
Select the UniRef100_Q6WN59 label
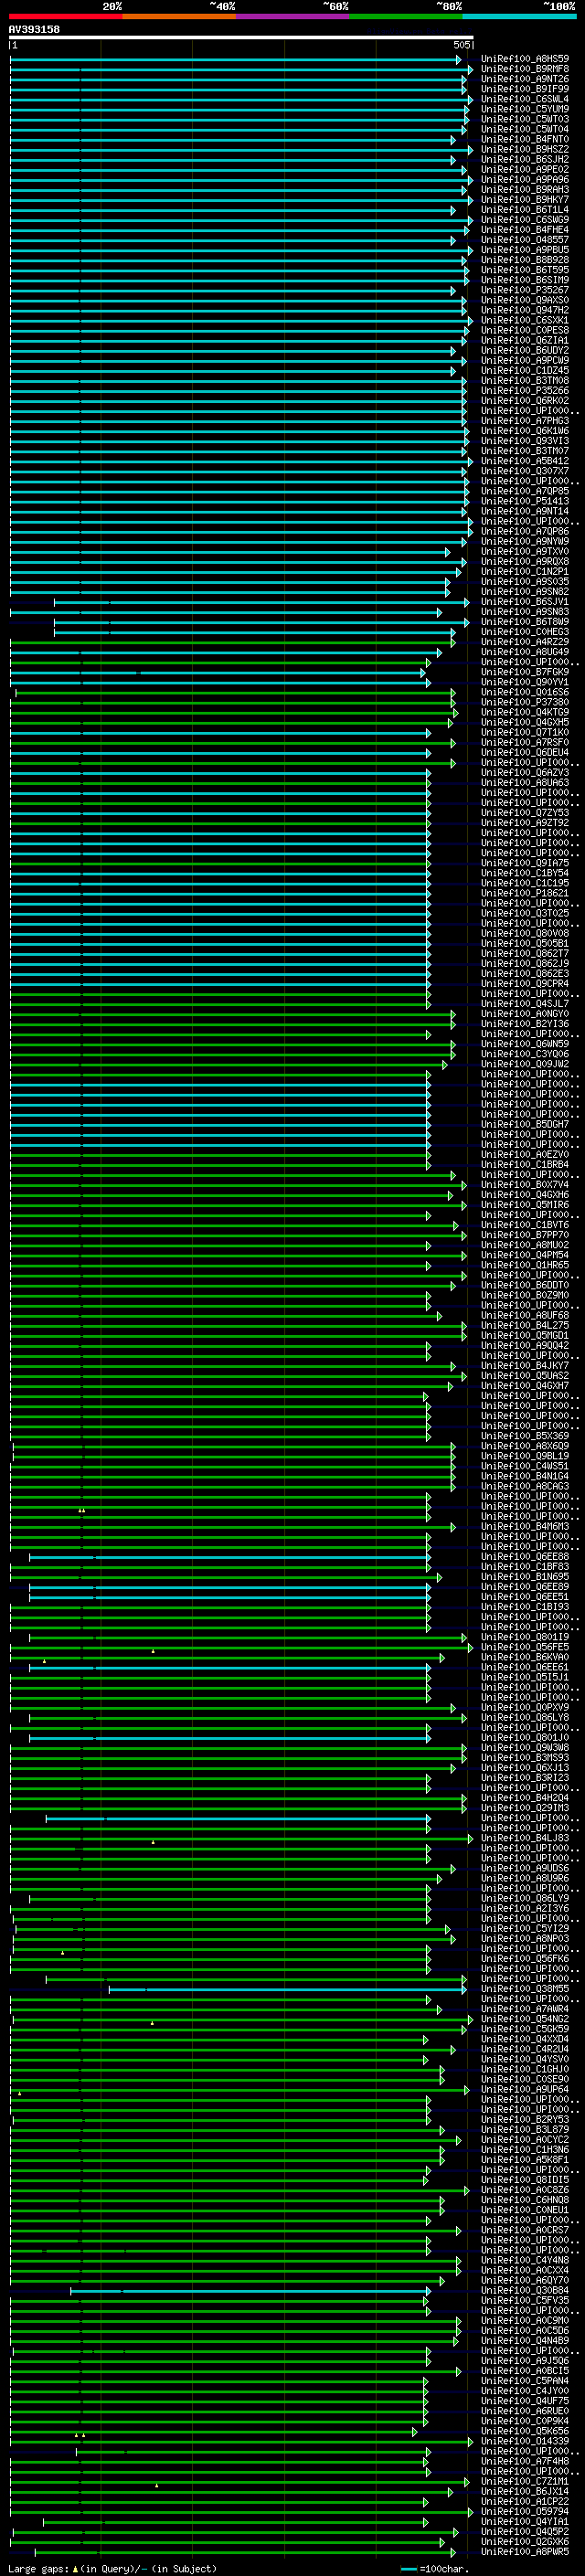(x=525, y=1044)
